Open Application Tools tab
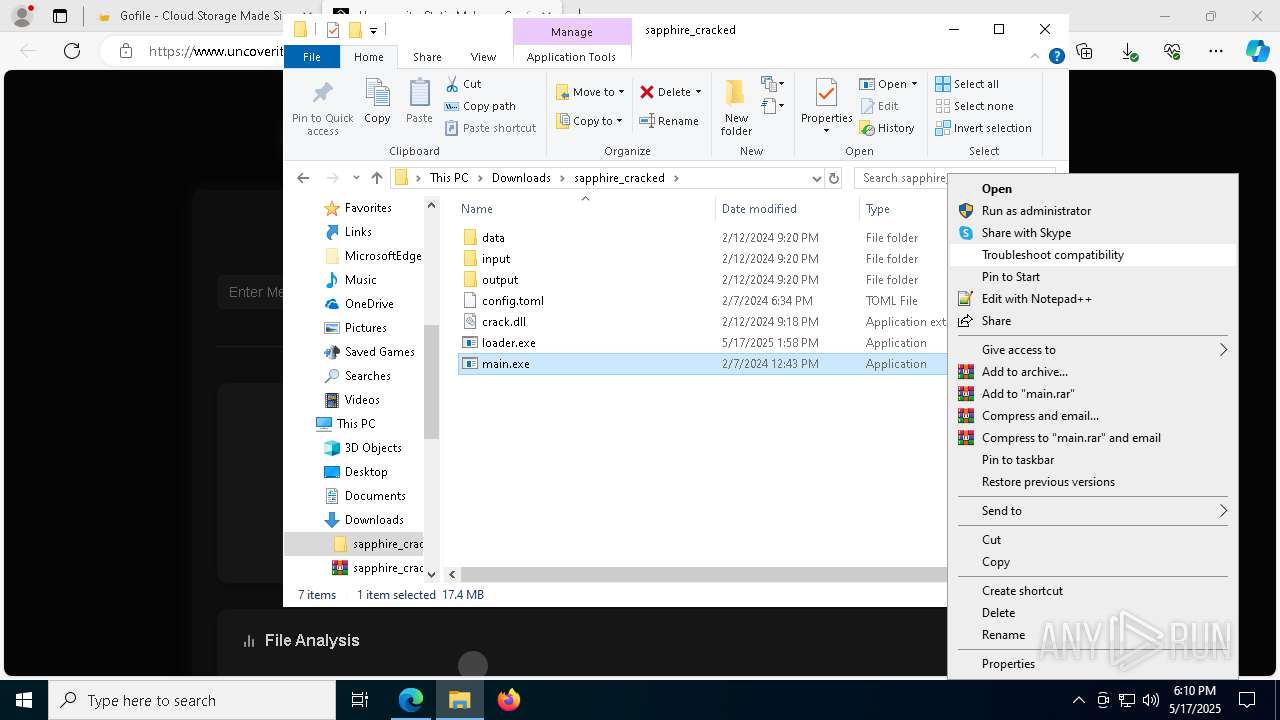 tap(571, 57)
